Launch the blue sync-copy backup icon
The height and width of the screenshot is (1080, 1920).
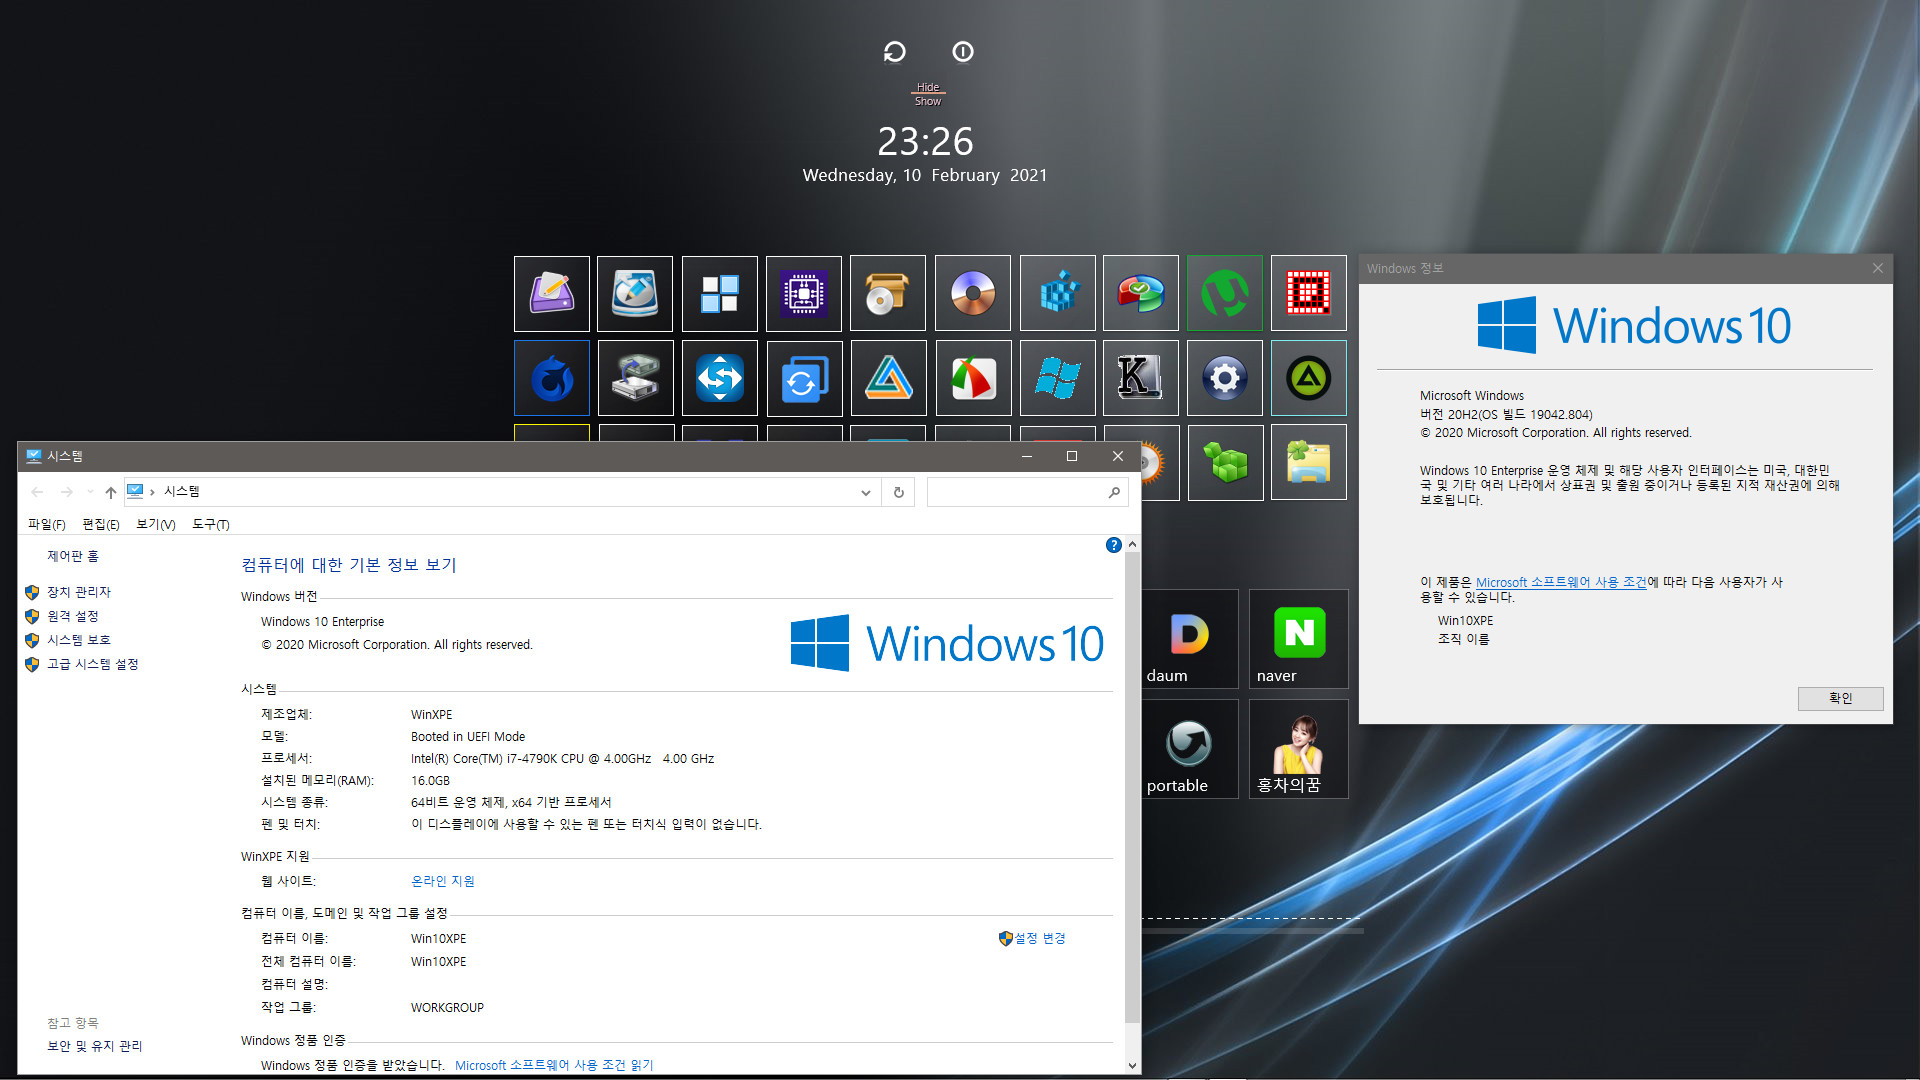click(x=804, y=378)
